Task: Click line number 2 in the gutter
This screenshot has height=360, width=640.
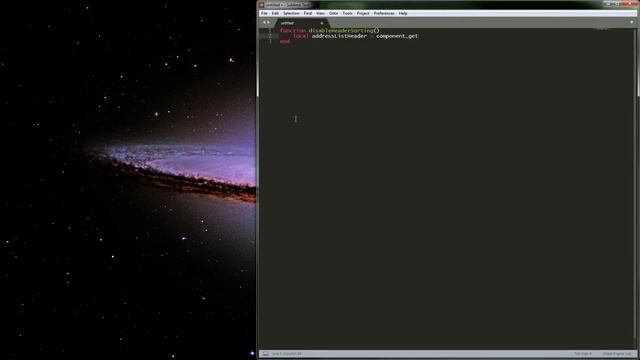Action: [270, 36]
